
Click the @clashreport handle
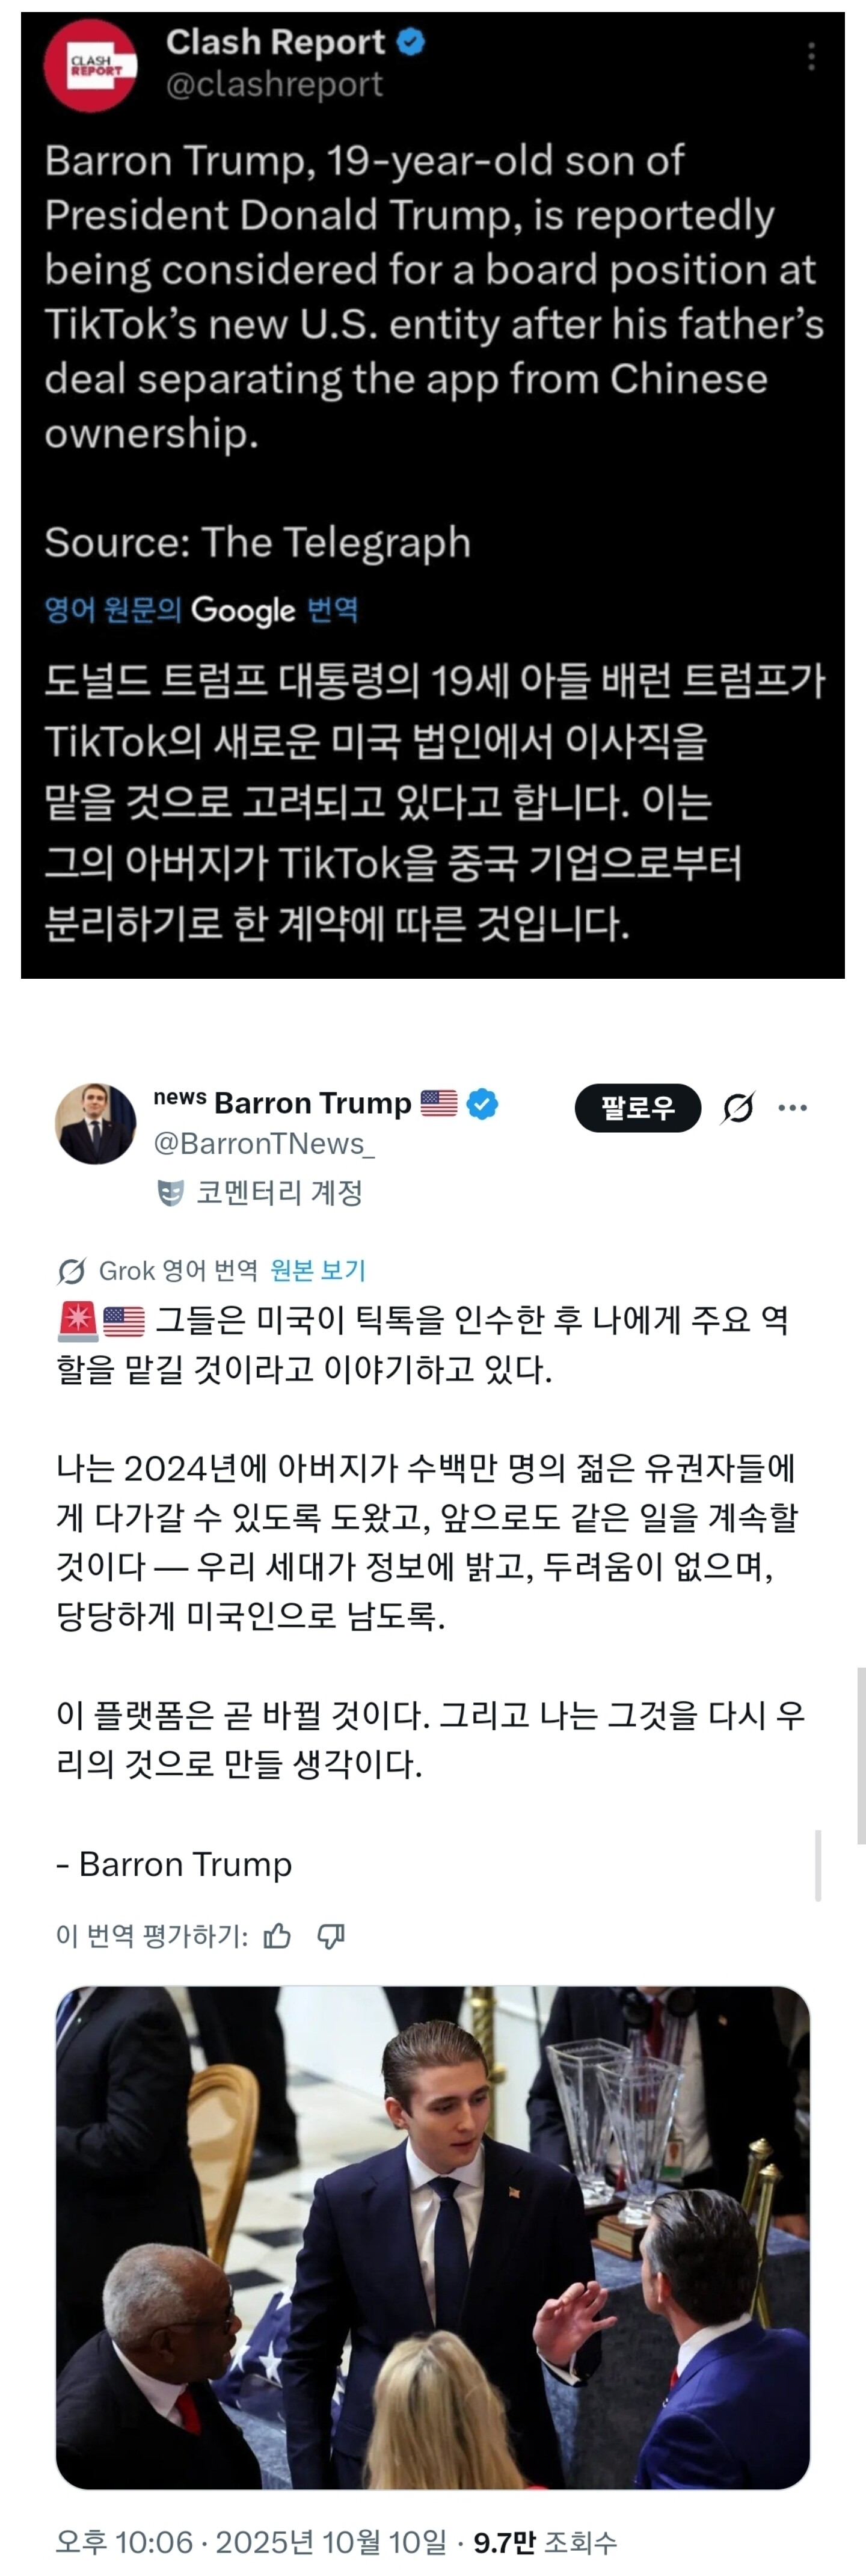coord(274,85)
